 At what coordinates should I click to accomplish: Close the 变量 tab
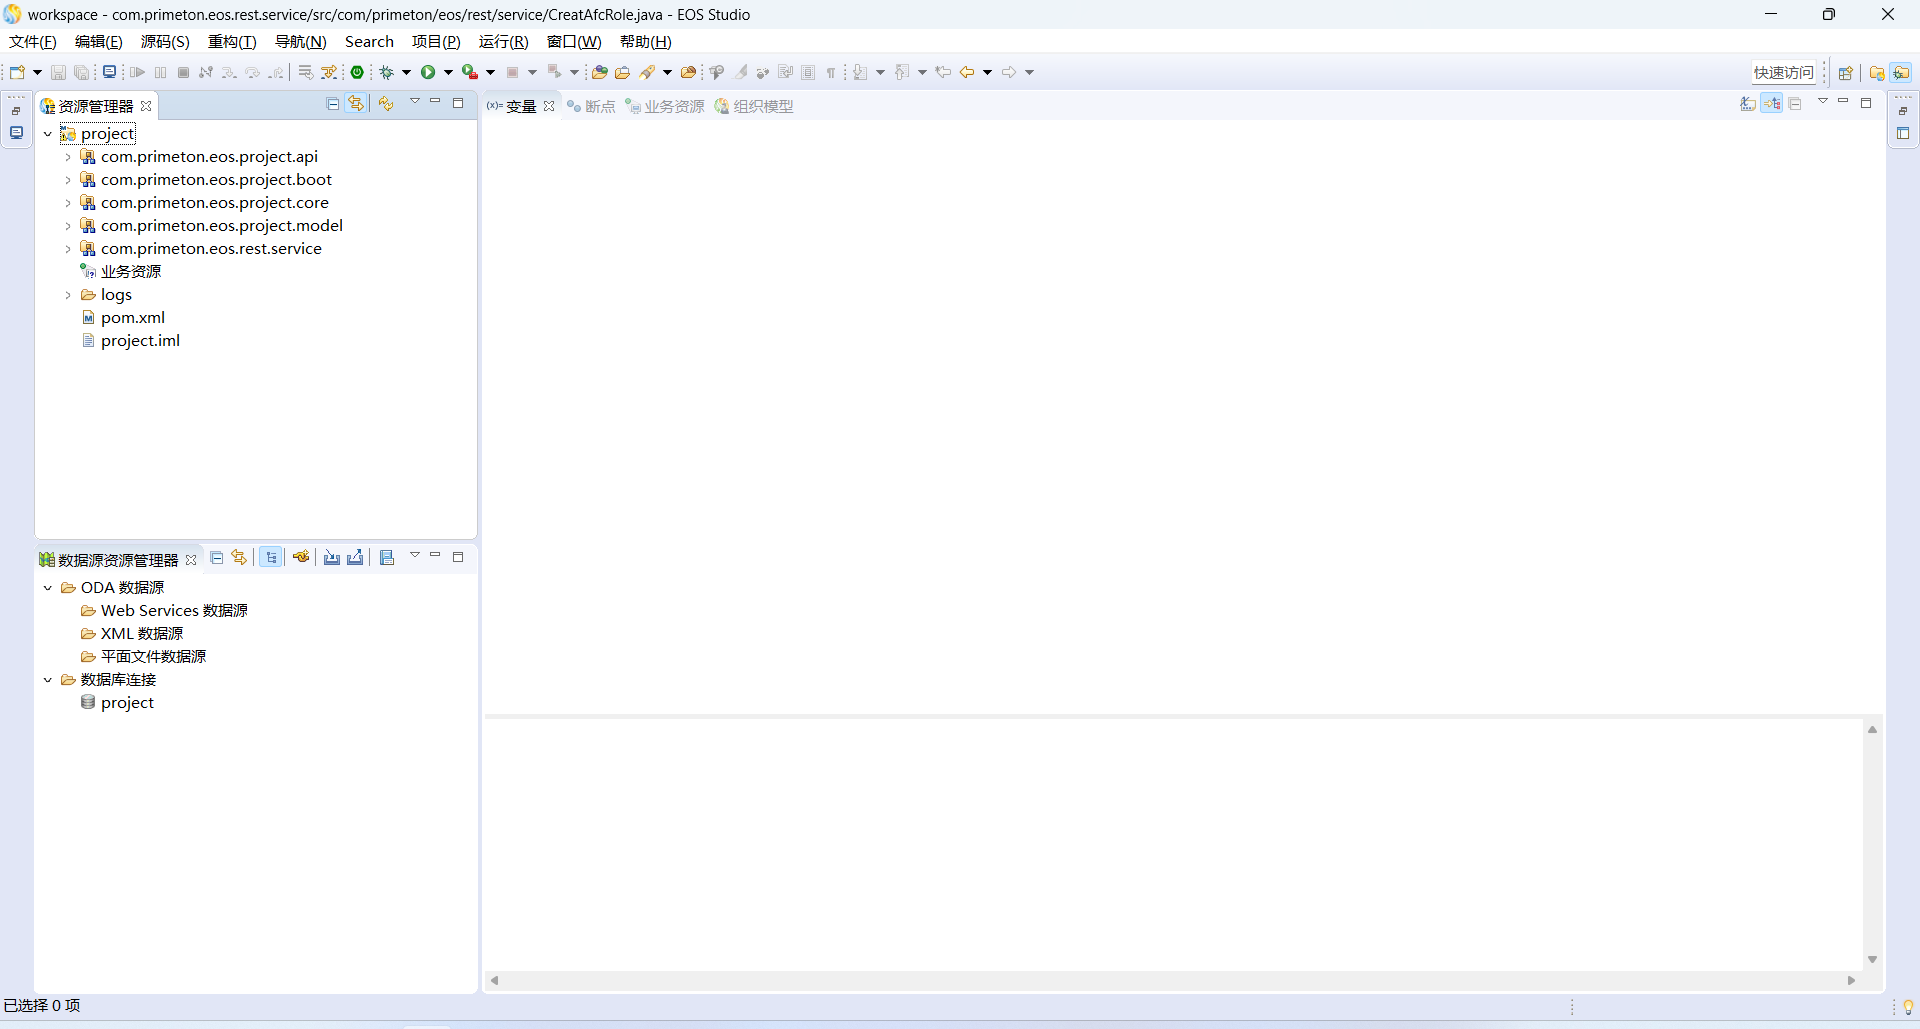click(549, 106)
